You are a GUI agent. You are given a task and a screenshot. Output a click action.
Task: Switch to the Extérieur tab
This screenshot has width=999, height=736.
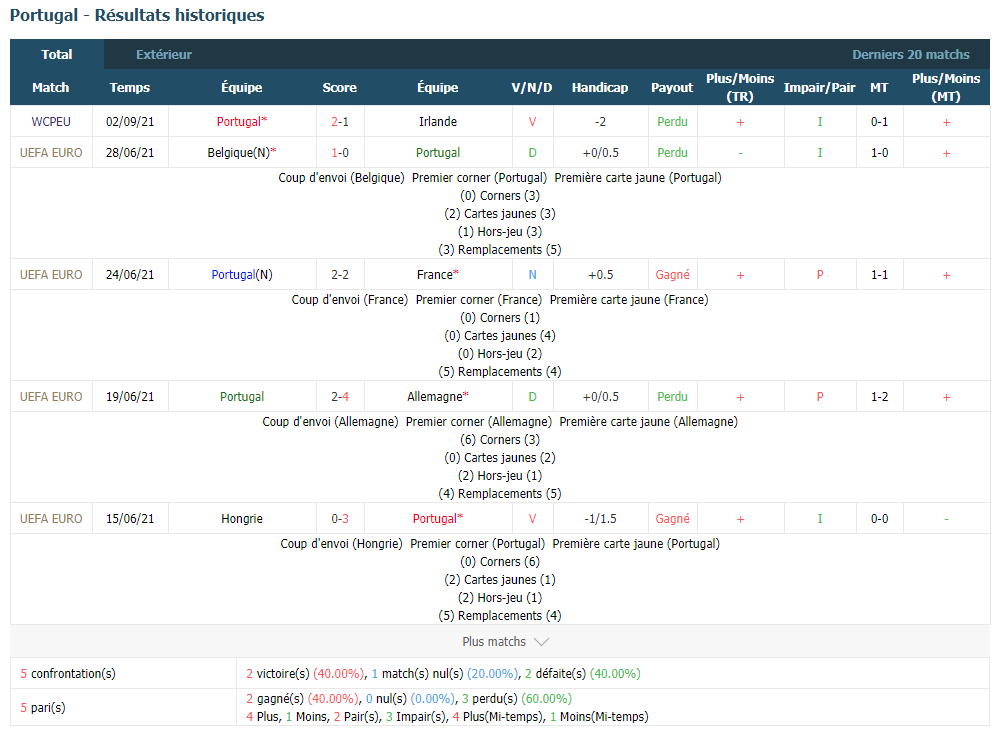click(164, 54)
